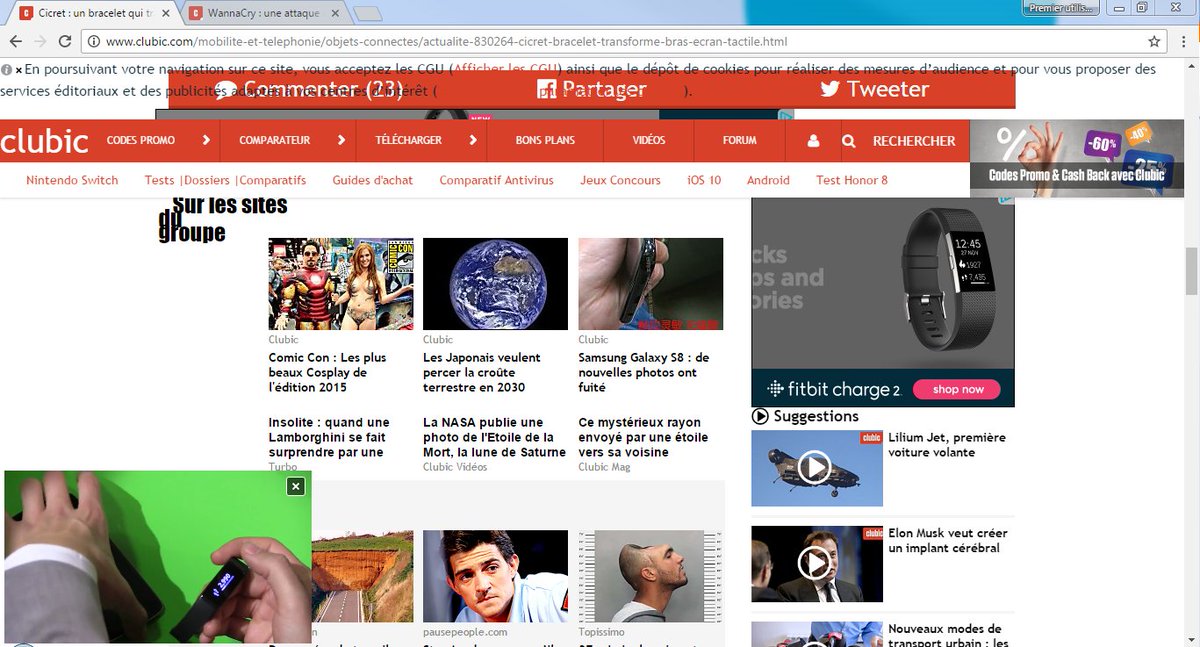1200x647 pixels.
Task: Close the WannaCry tab
Action: pos(336,13)
